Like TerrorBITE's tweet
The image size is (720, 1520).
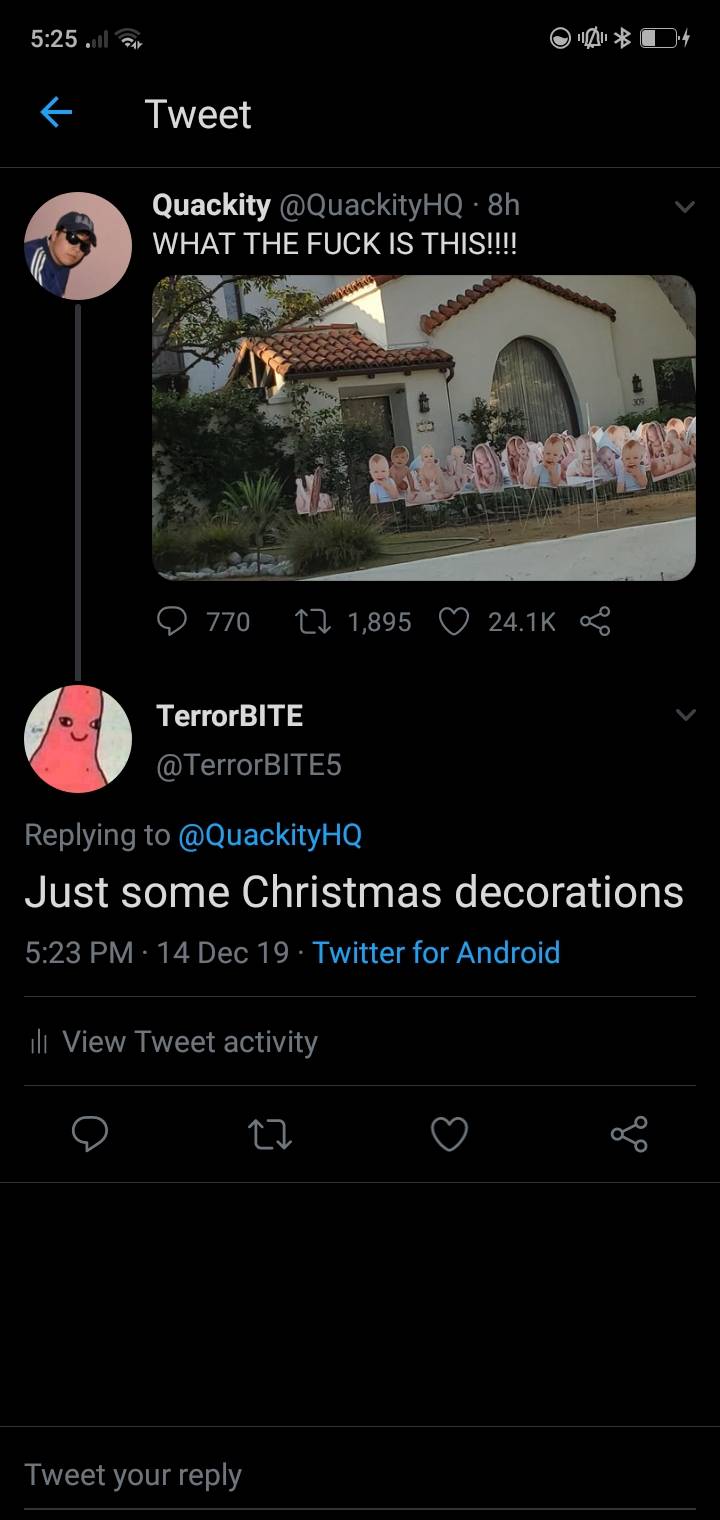[x=449, y=1134]
